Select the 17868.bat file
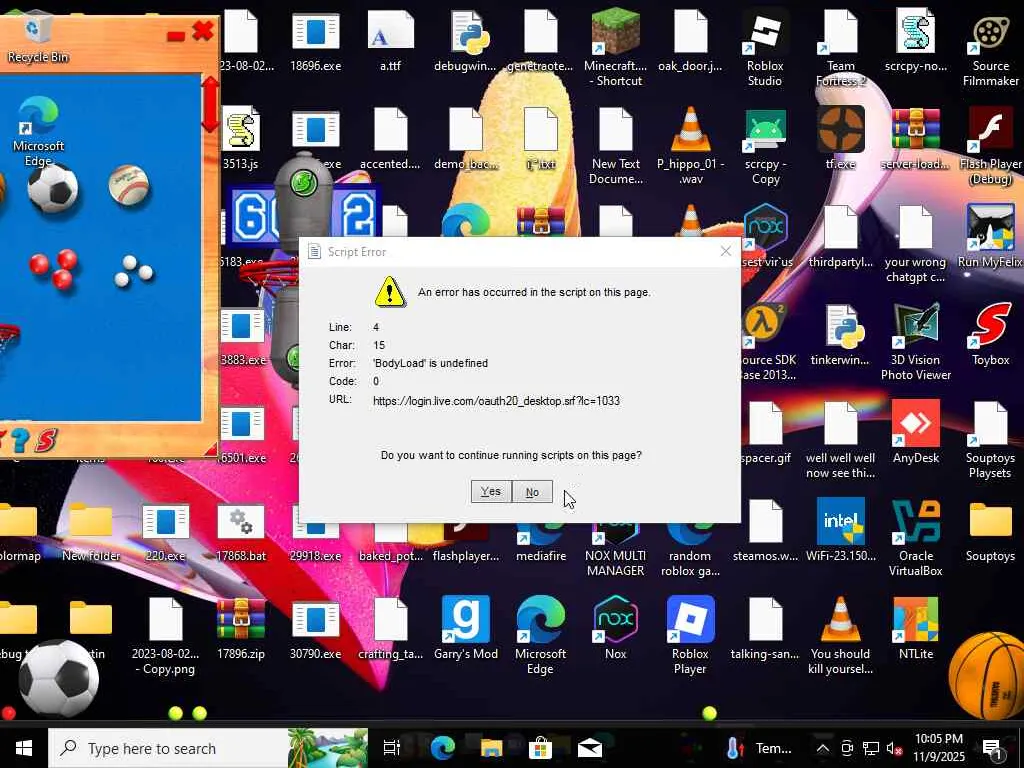Viewport: 1024px width, 768px height. pos(241,530)
